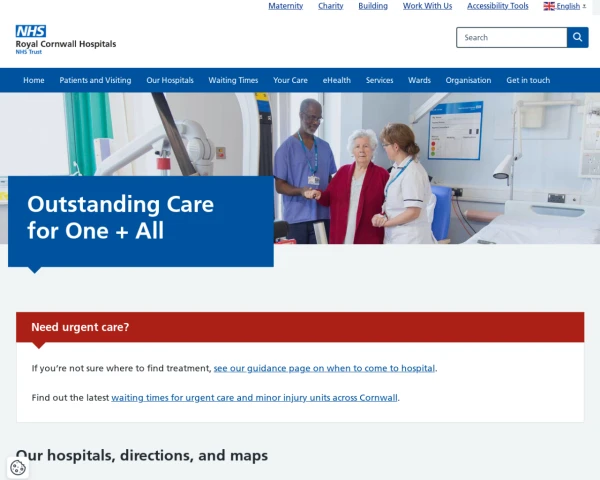Open guidance page on when to come to hospital
600x480 pixels.
(324, 368)
